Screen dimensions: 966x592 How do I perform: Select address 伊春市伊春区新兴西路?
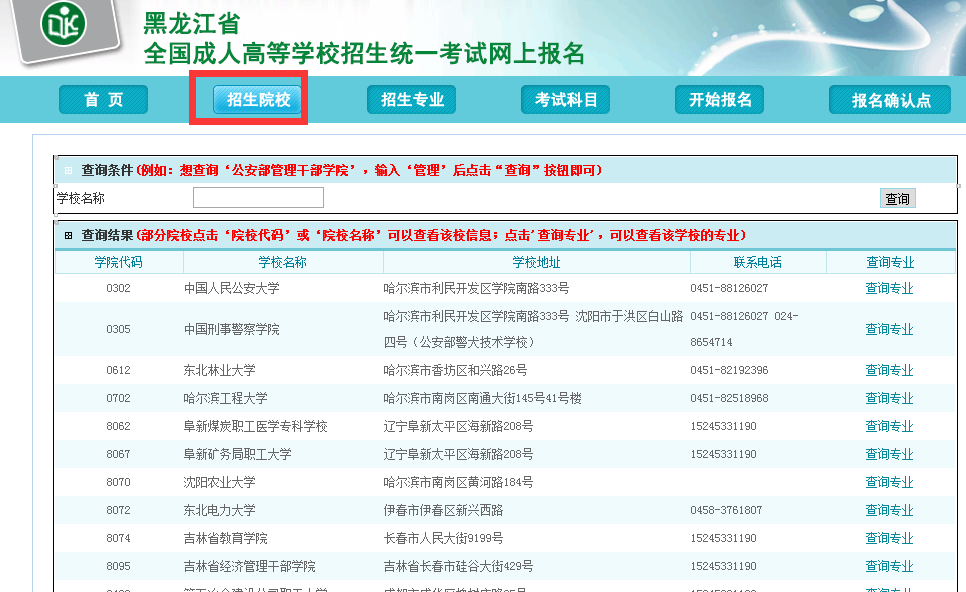[x=444, y=511]
